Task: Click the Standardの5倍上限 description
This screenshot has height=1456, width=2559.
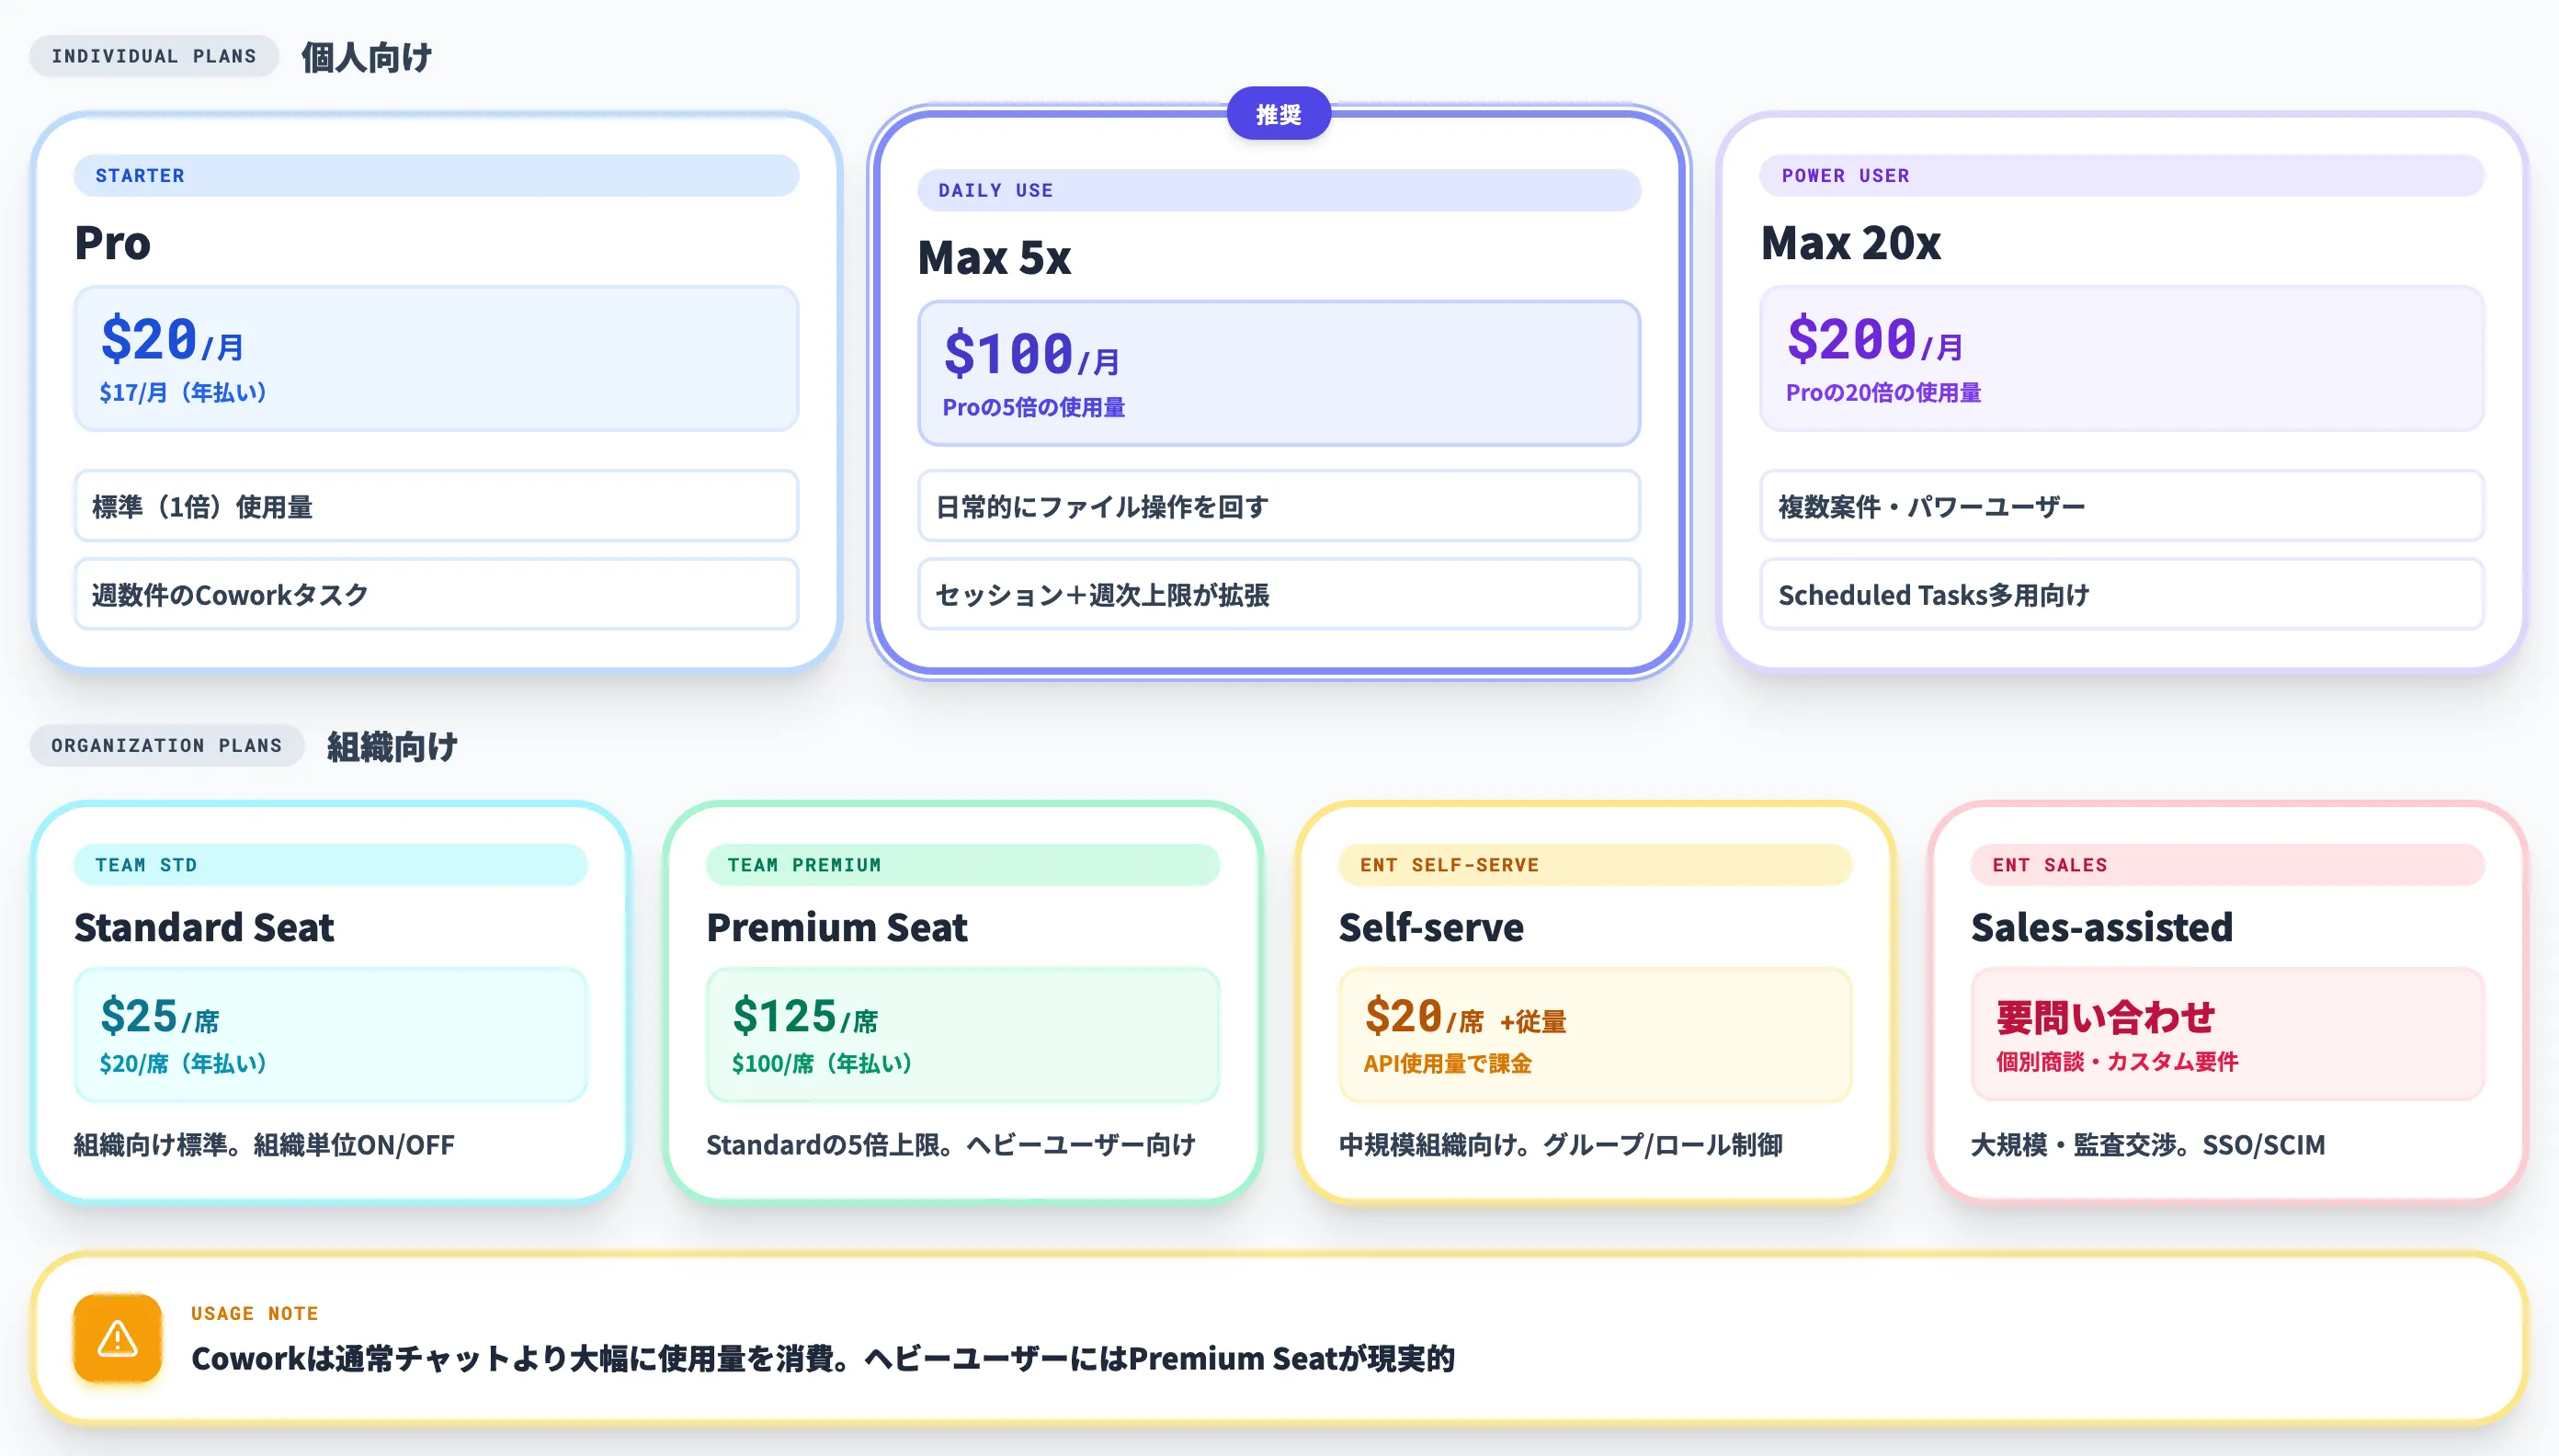Action: (x=951, y=1144)
